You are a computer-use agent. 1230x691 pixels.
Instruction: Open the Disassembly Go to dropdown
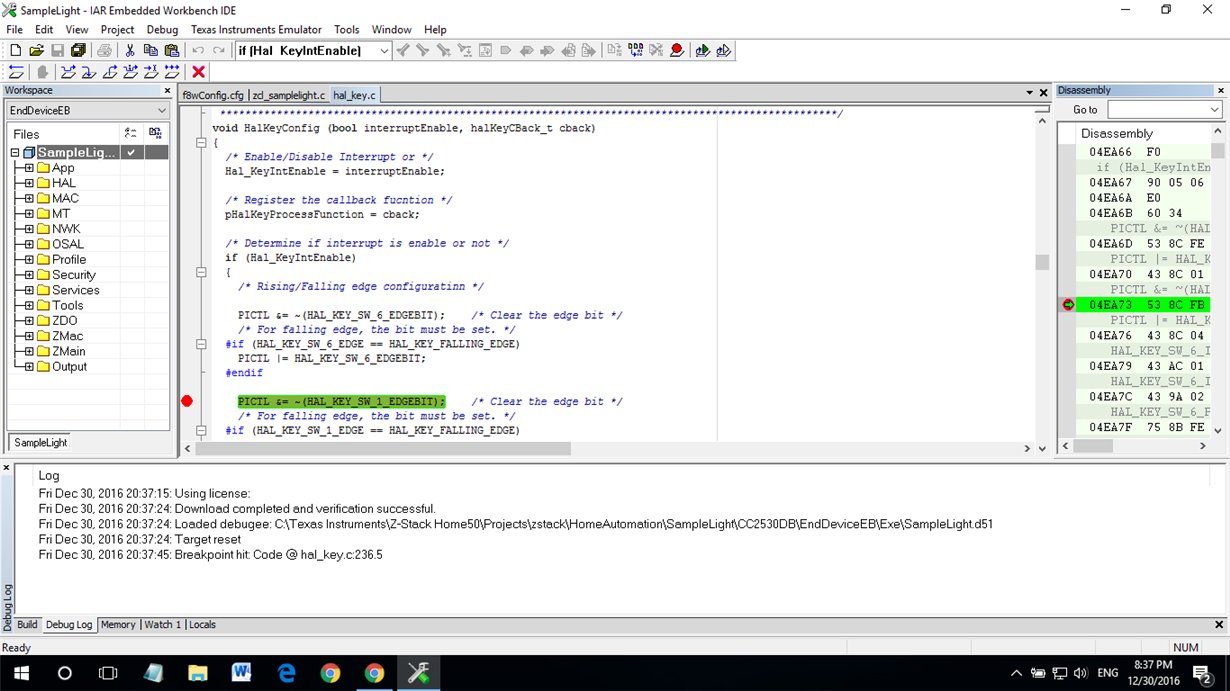pyautogui.click(x=1214, y=110)
